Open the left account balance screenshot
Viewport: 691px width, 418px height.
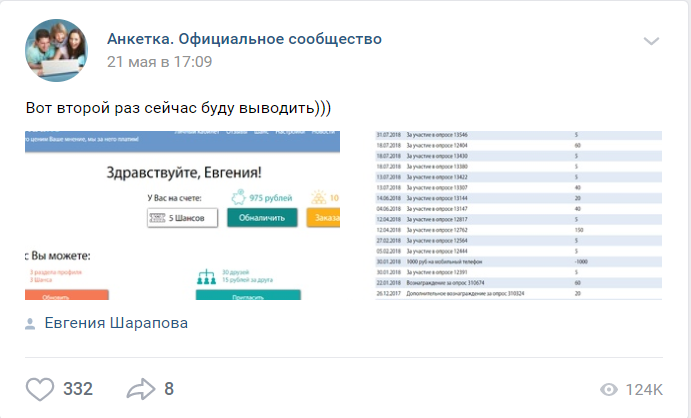[182, 215]
